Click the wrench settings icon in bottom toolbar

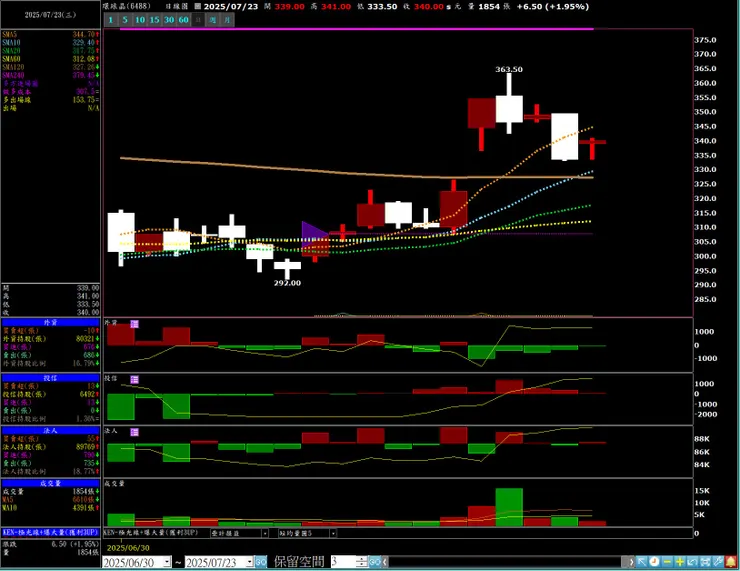tap(718, 562)
